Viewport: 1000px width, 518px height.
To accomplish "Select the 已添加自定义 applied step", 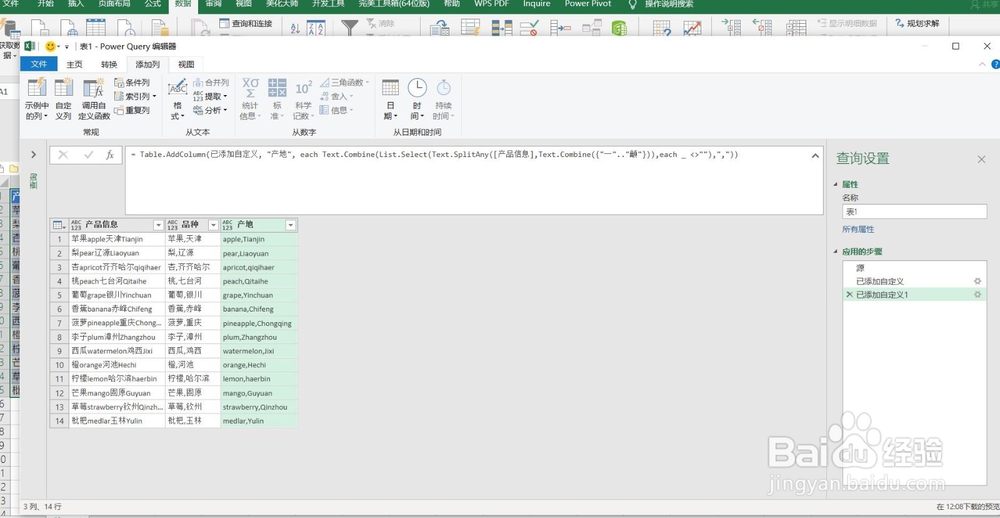I will (913, 281).
